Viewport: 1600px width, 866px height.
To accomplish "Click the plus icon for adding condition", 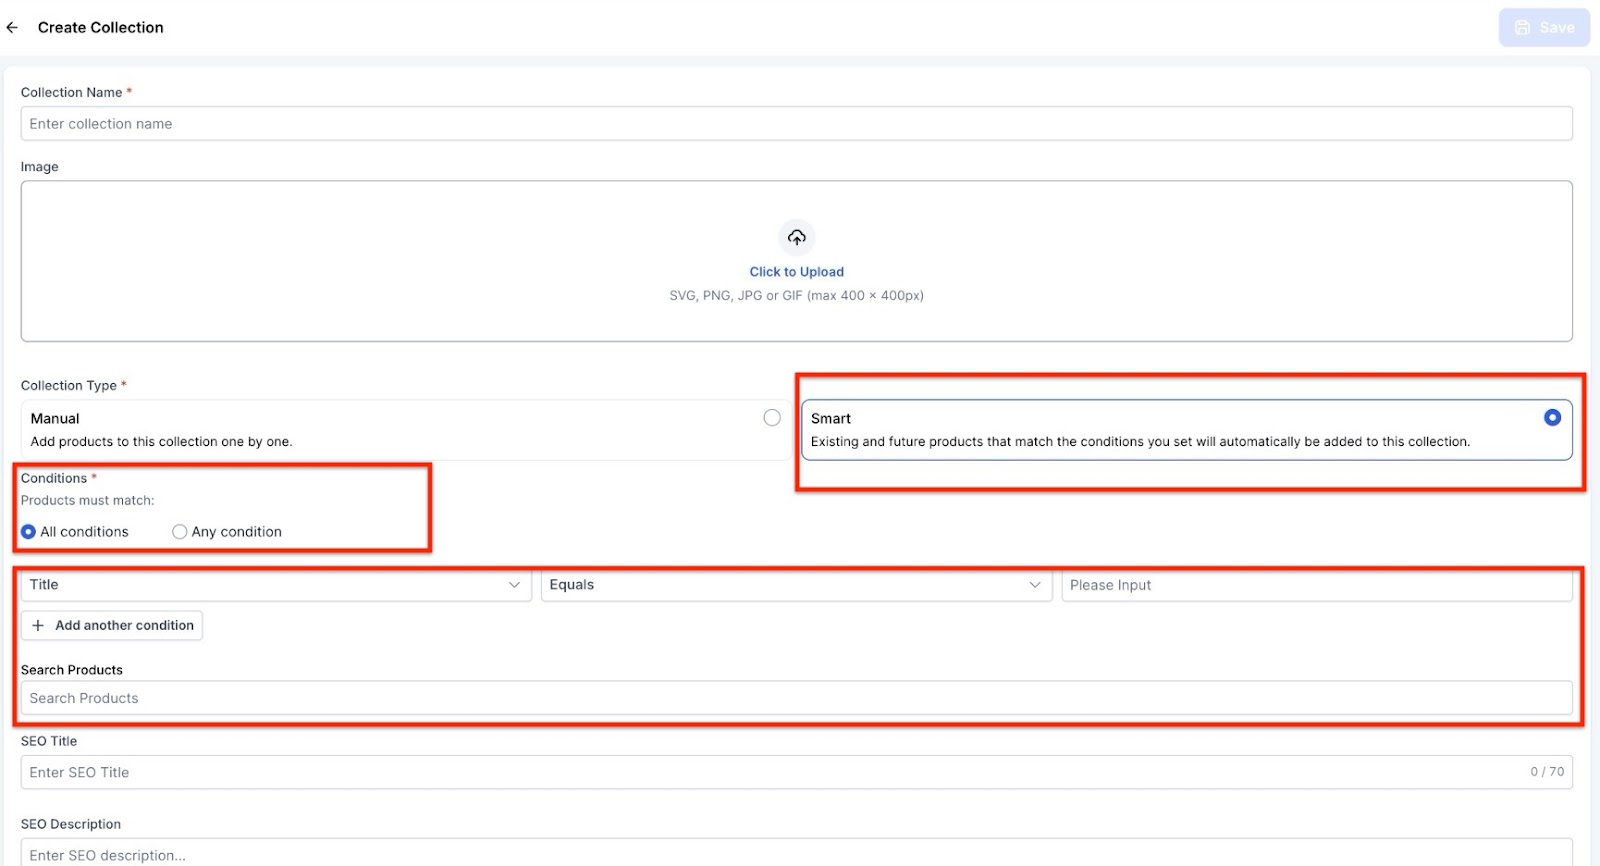I will (38, 626).
